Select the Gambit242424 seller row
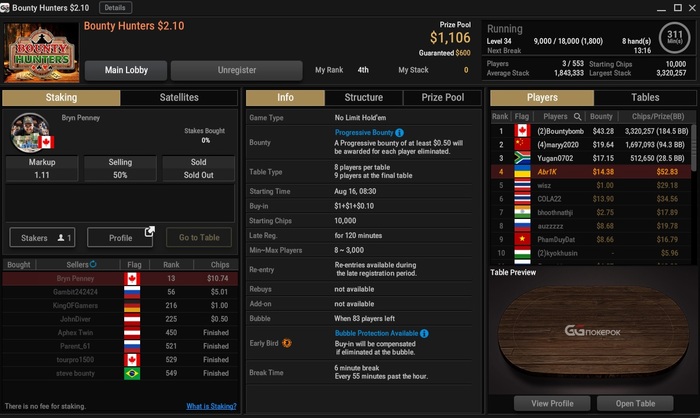The height and width of the screenshot is (418, 700). click(120, 292)
